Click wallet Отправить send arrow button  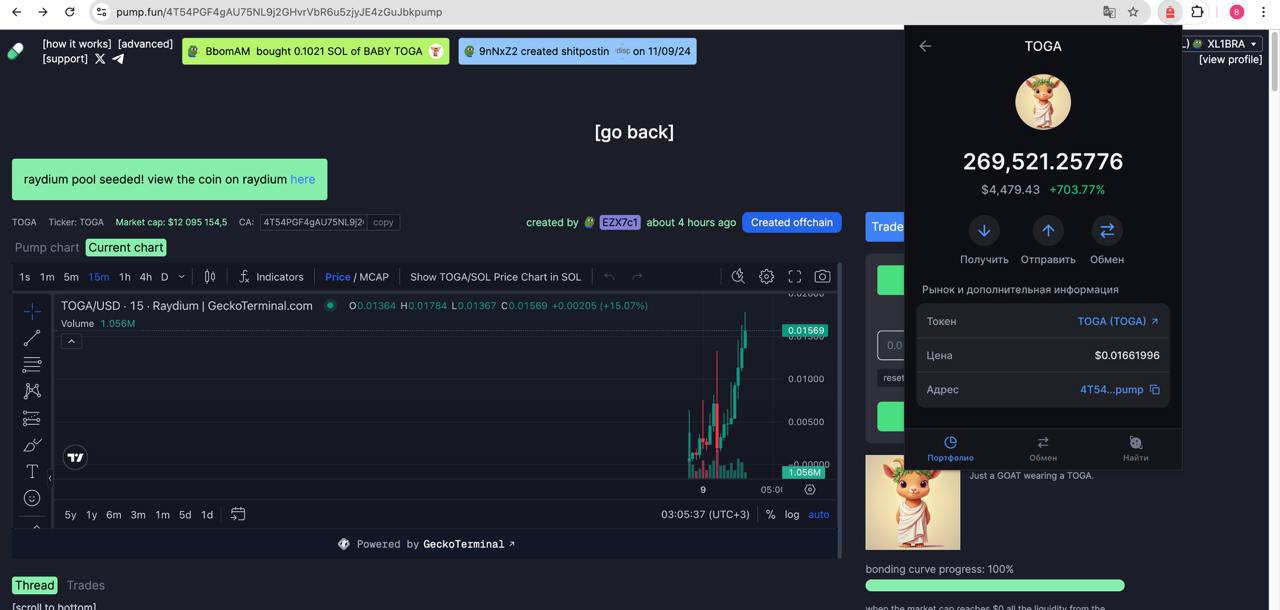click(x=1048, y=231)
